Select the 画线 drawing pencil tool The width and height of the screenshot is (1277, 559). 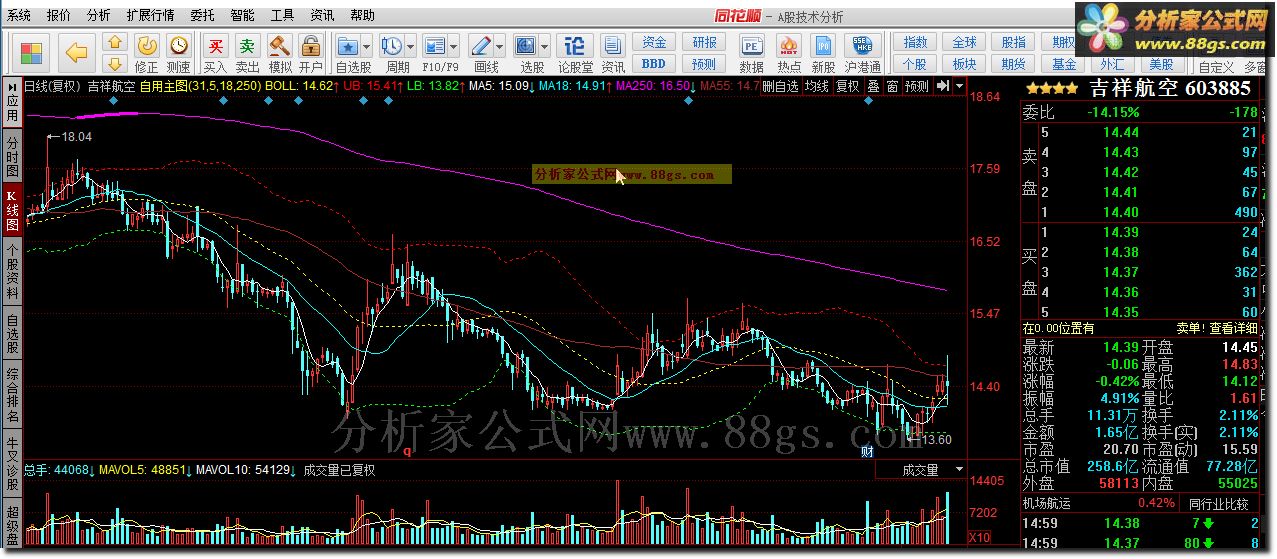click(481, 47)
